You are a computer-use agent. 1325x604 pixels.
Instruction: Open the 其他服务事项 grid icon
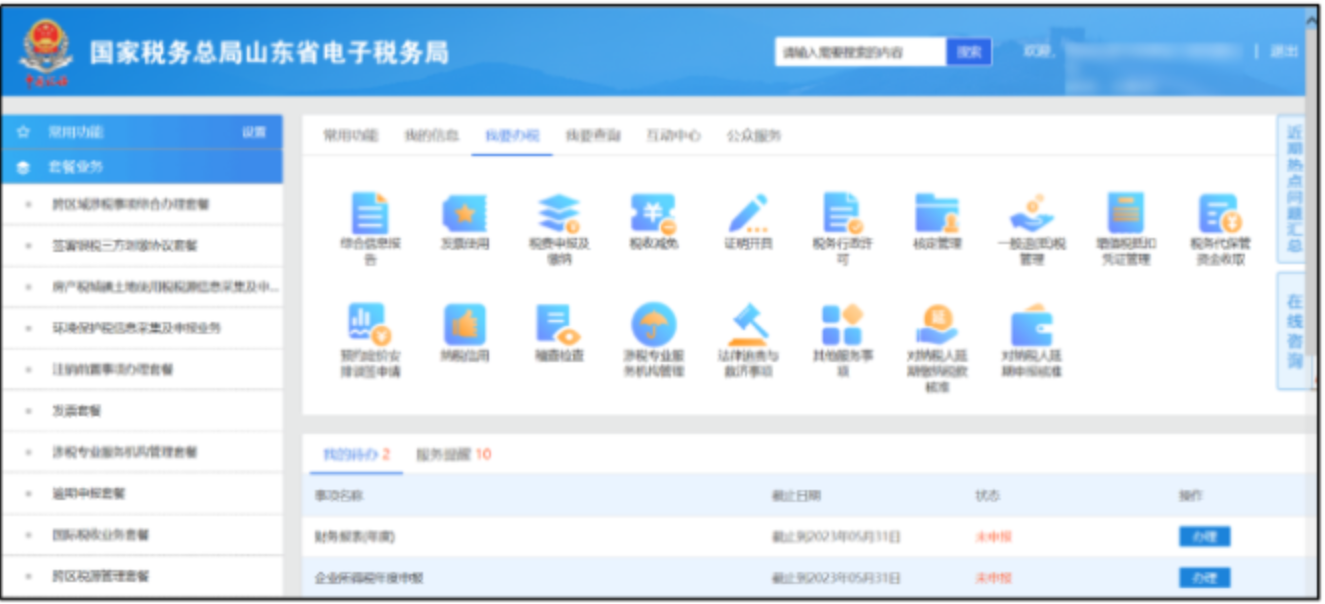(x=841, y=325)
